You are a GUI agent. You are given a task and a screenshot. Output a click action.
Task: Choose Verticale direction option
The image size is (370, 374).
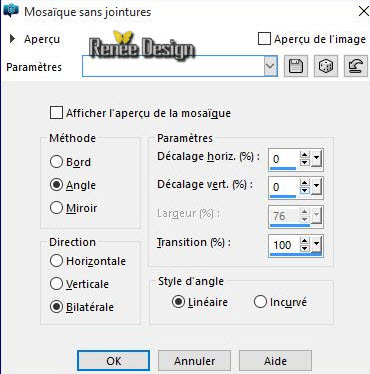tap(56, 284)
